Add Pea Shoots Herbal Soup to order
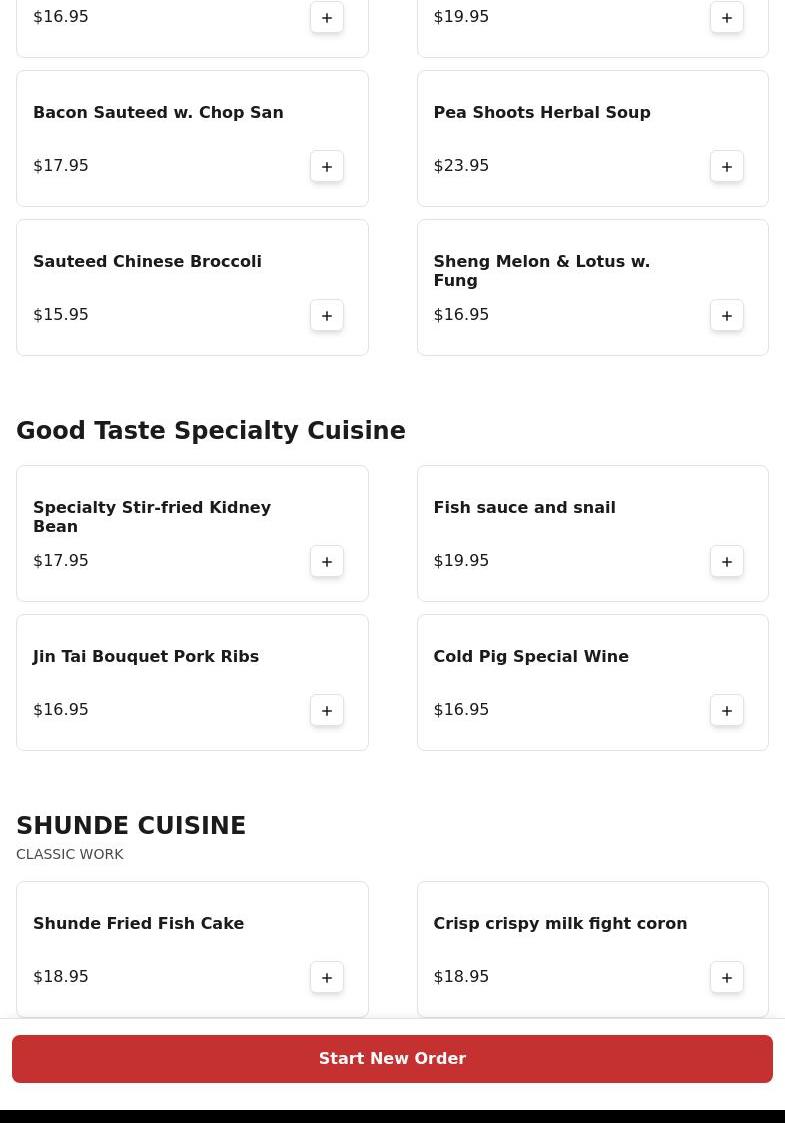This screenshot has width=785, height=1123. click(727, 166)
